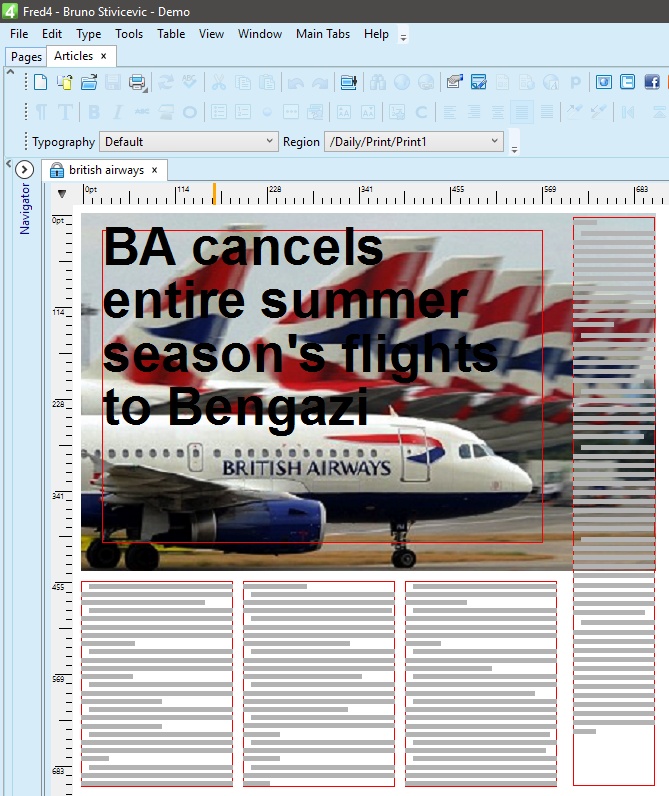Toggle strikethrough ABC formatting
This screenshot has width=669, height=796.
click(x=142, y=112)
